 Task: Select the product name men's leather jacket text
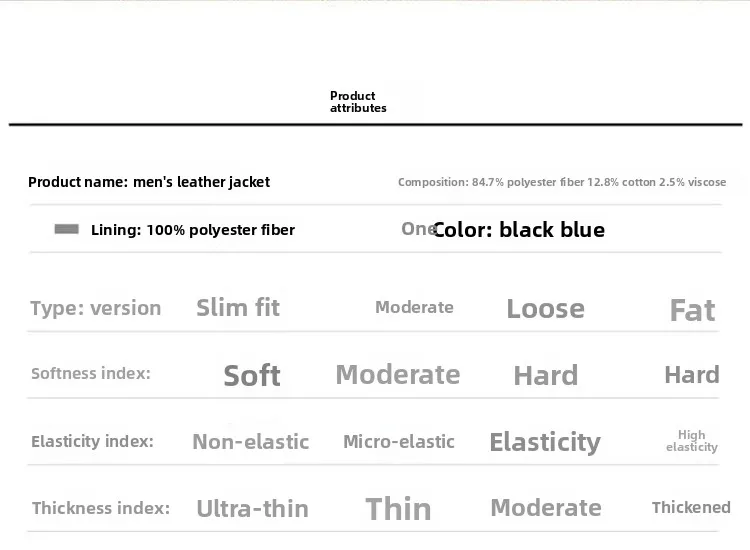(x=149, y=182)
